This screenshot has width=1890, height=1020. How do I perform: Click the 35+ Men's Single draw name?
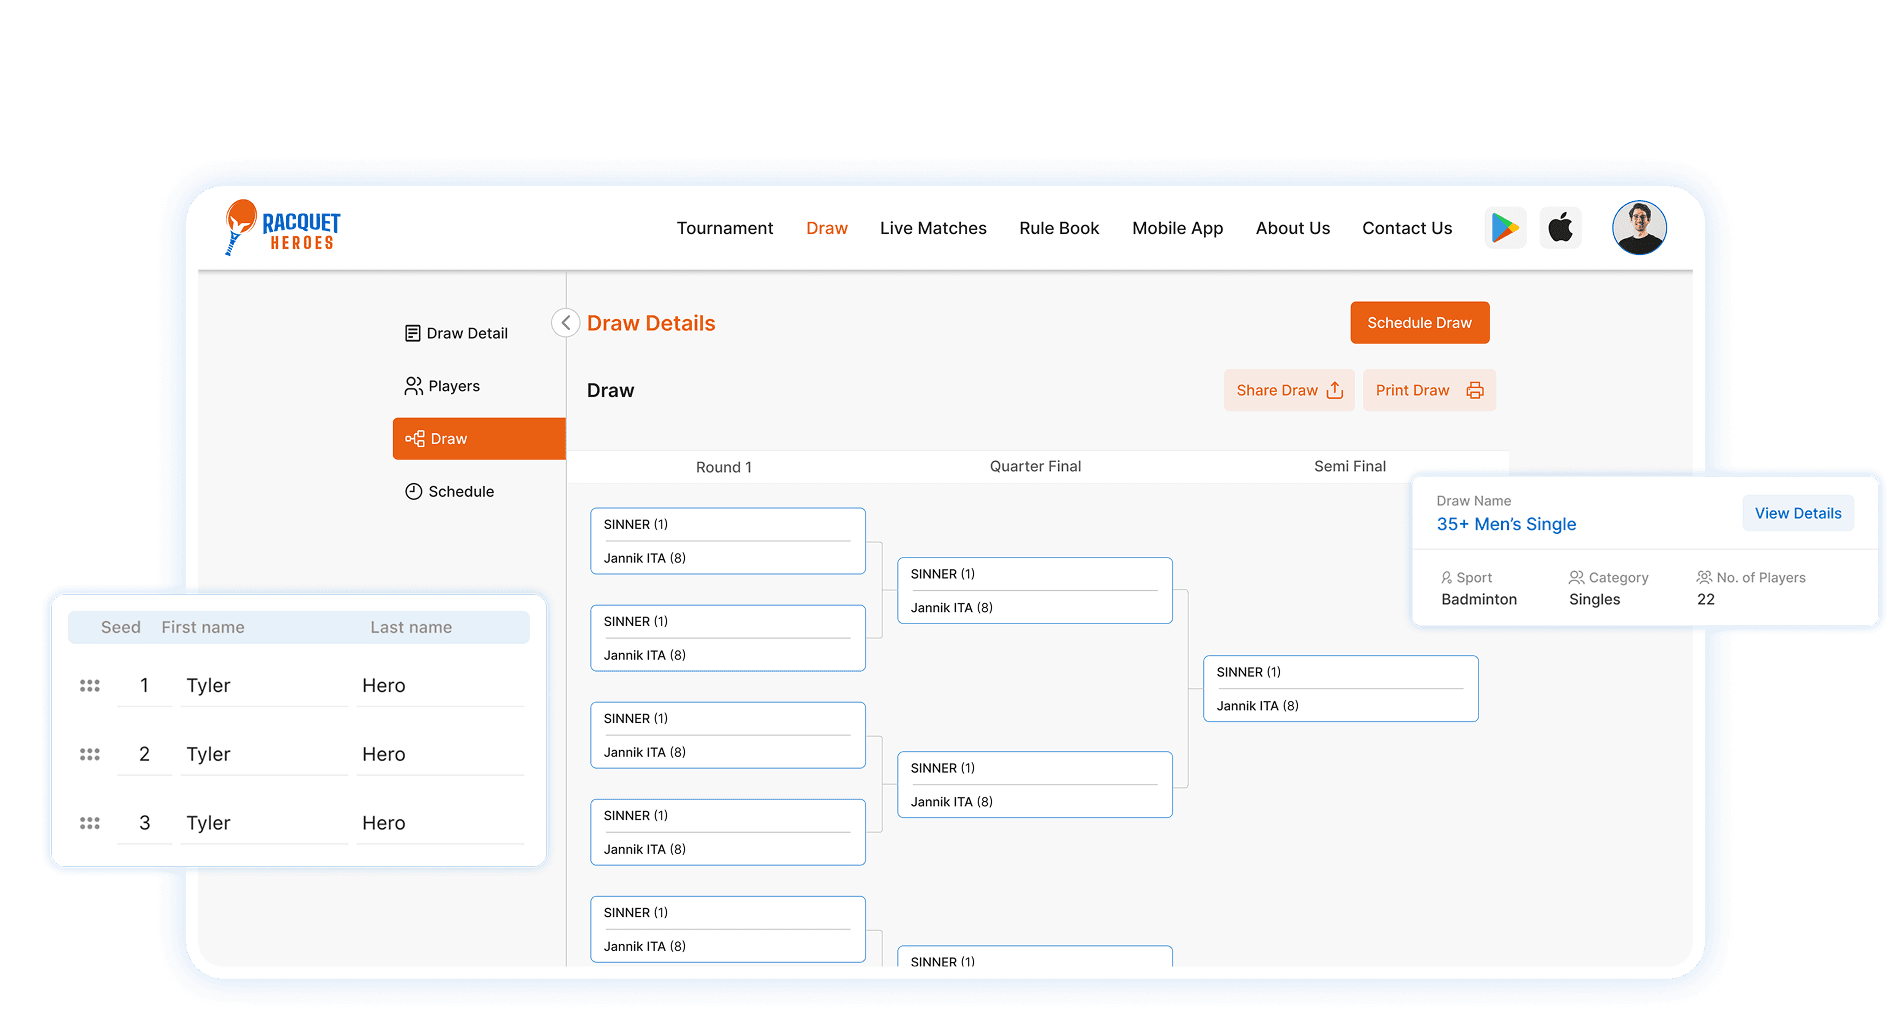[1506, 524]
